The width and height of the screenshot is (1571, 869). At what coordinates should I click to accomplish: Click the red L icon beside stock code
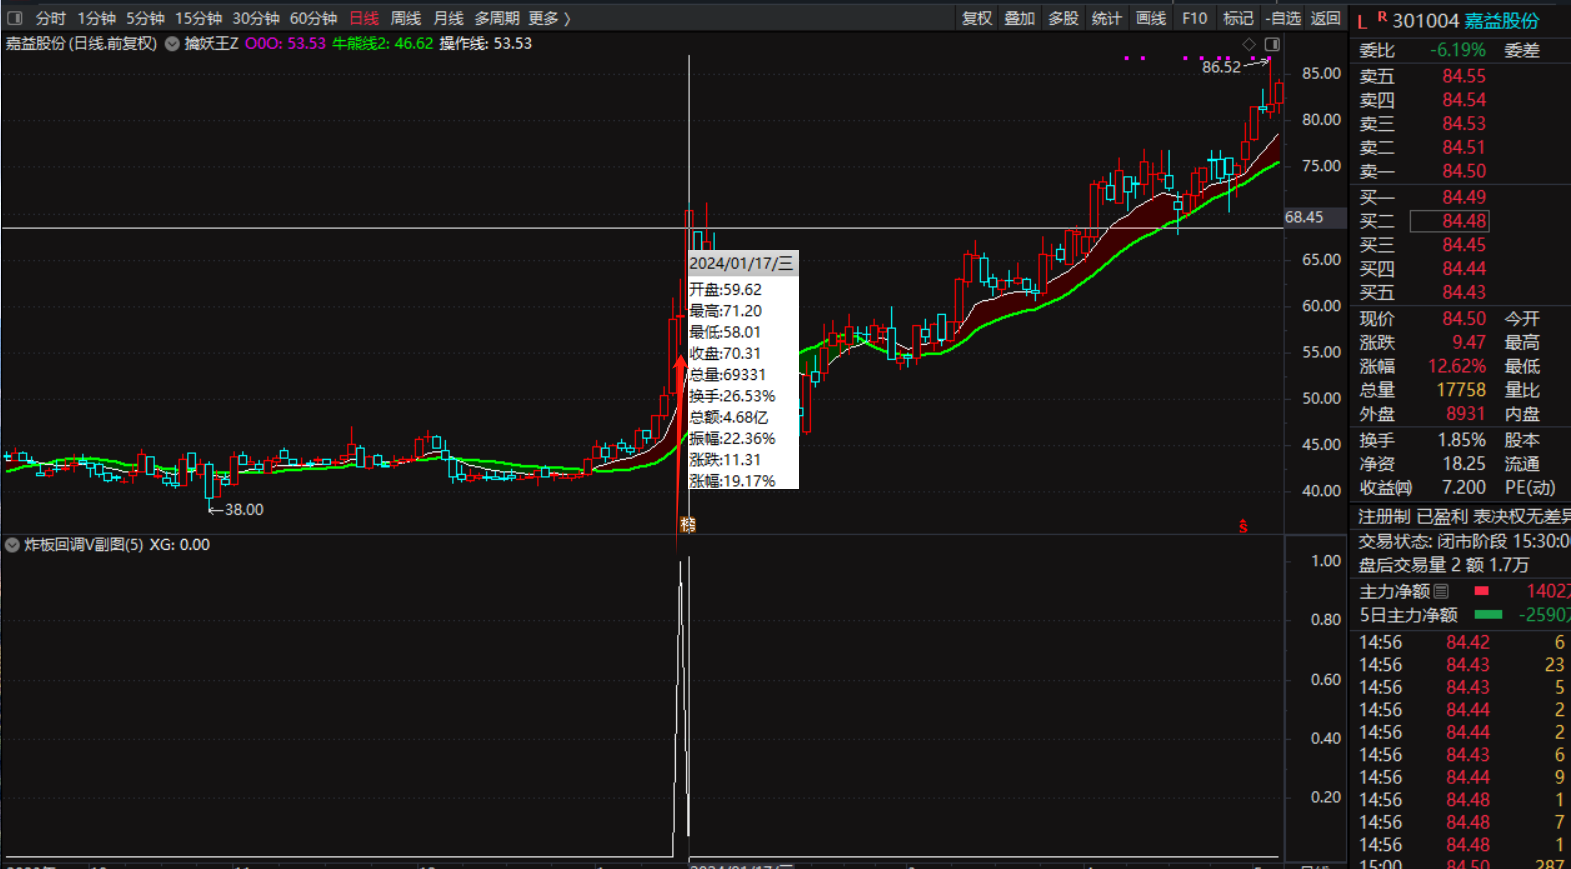(x=1362, y=22)
